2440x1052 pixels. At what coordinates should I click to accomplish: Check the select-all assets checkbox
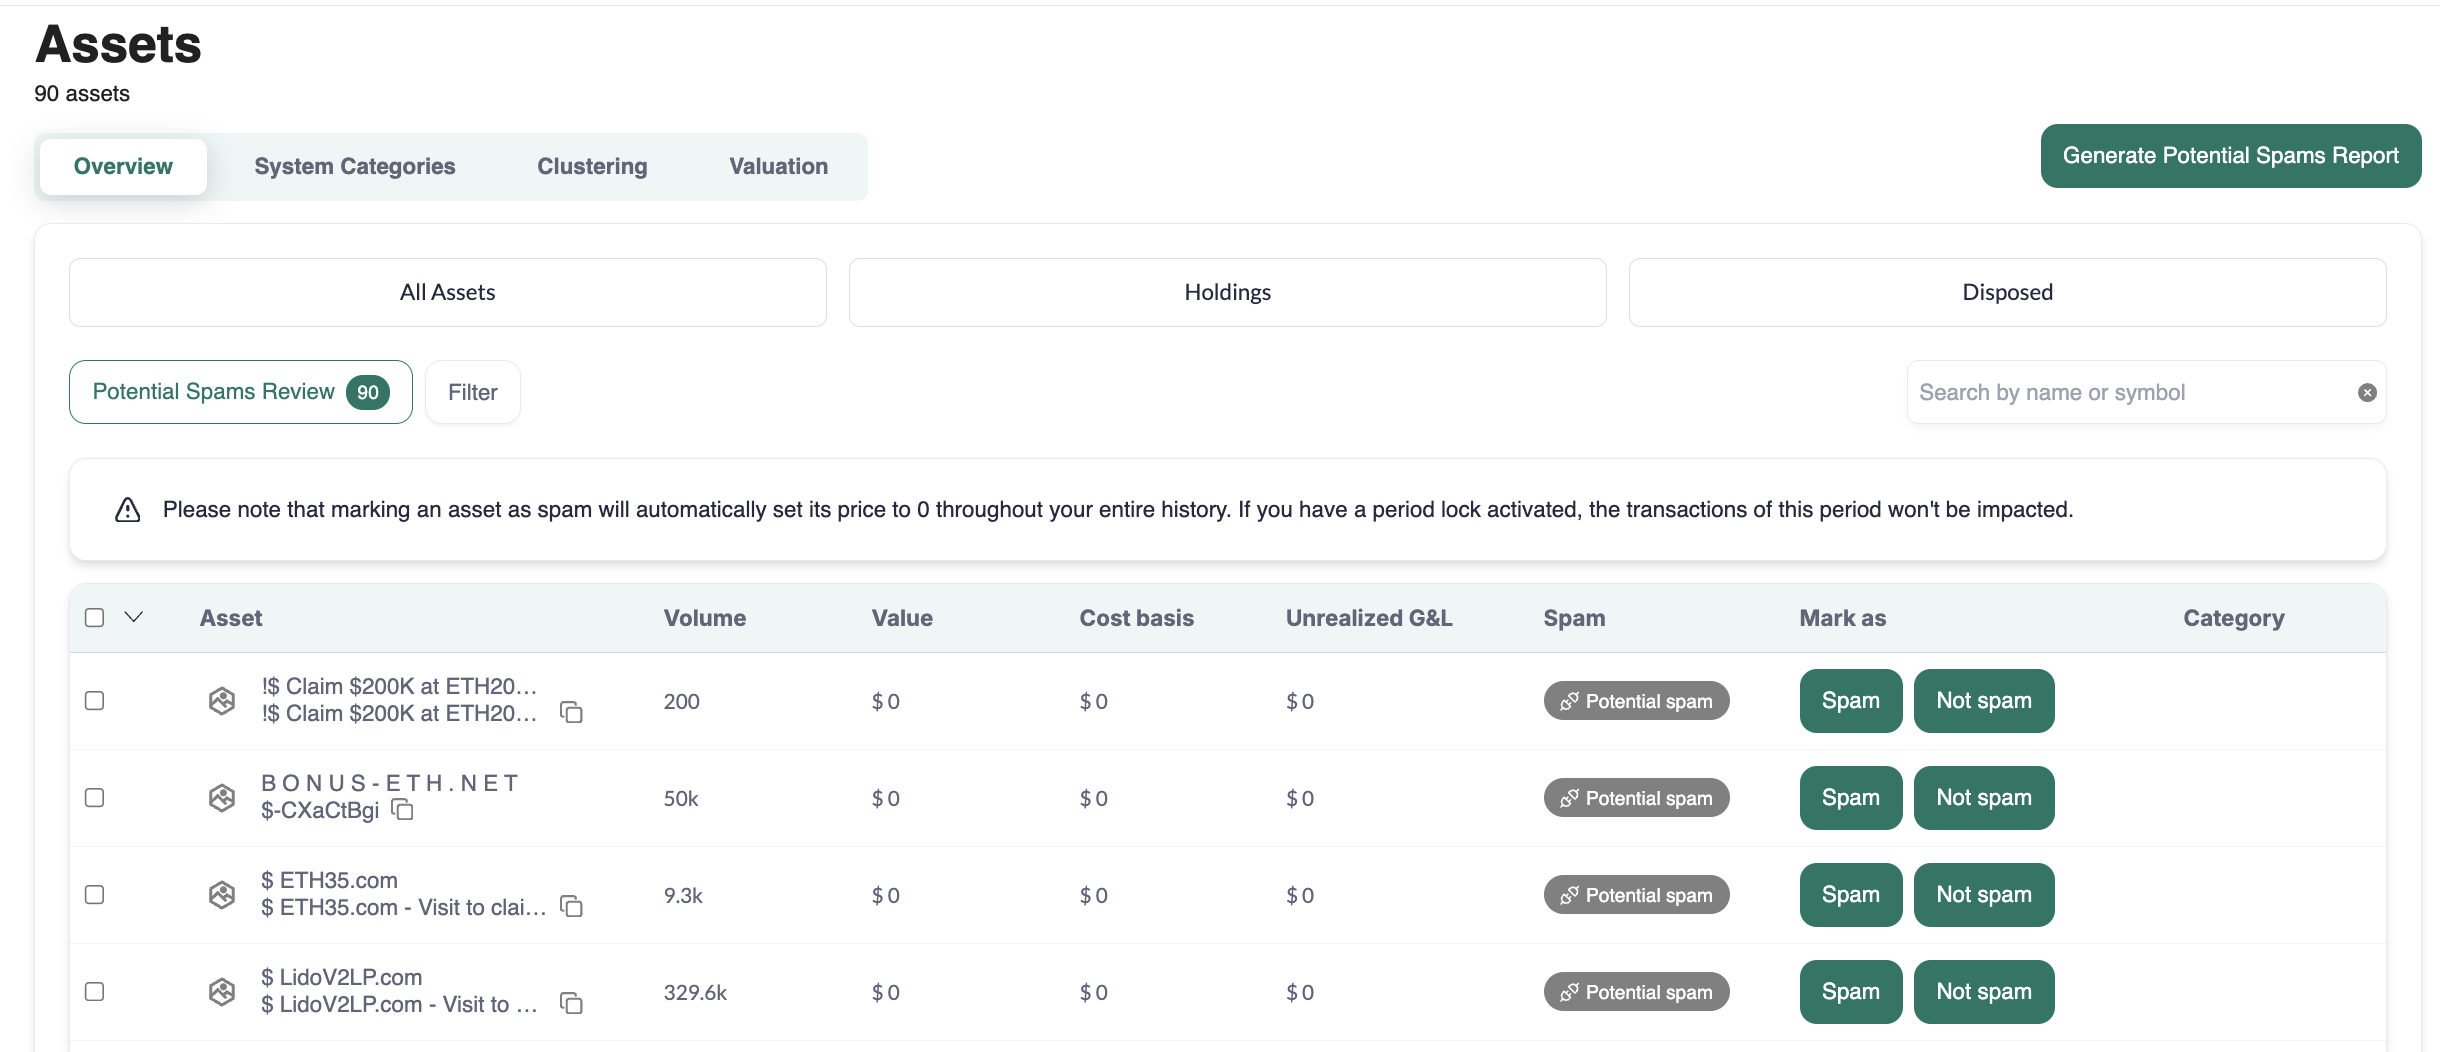click(x=95, y=618)
